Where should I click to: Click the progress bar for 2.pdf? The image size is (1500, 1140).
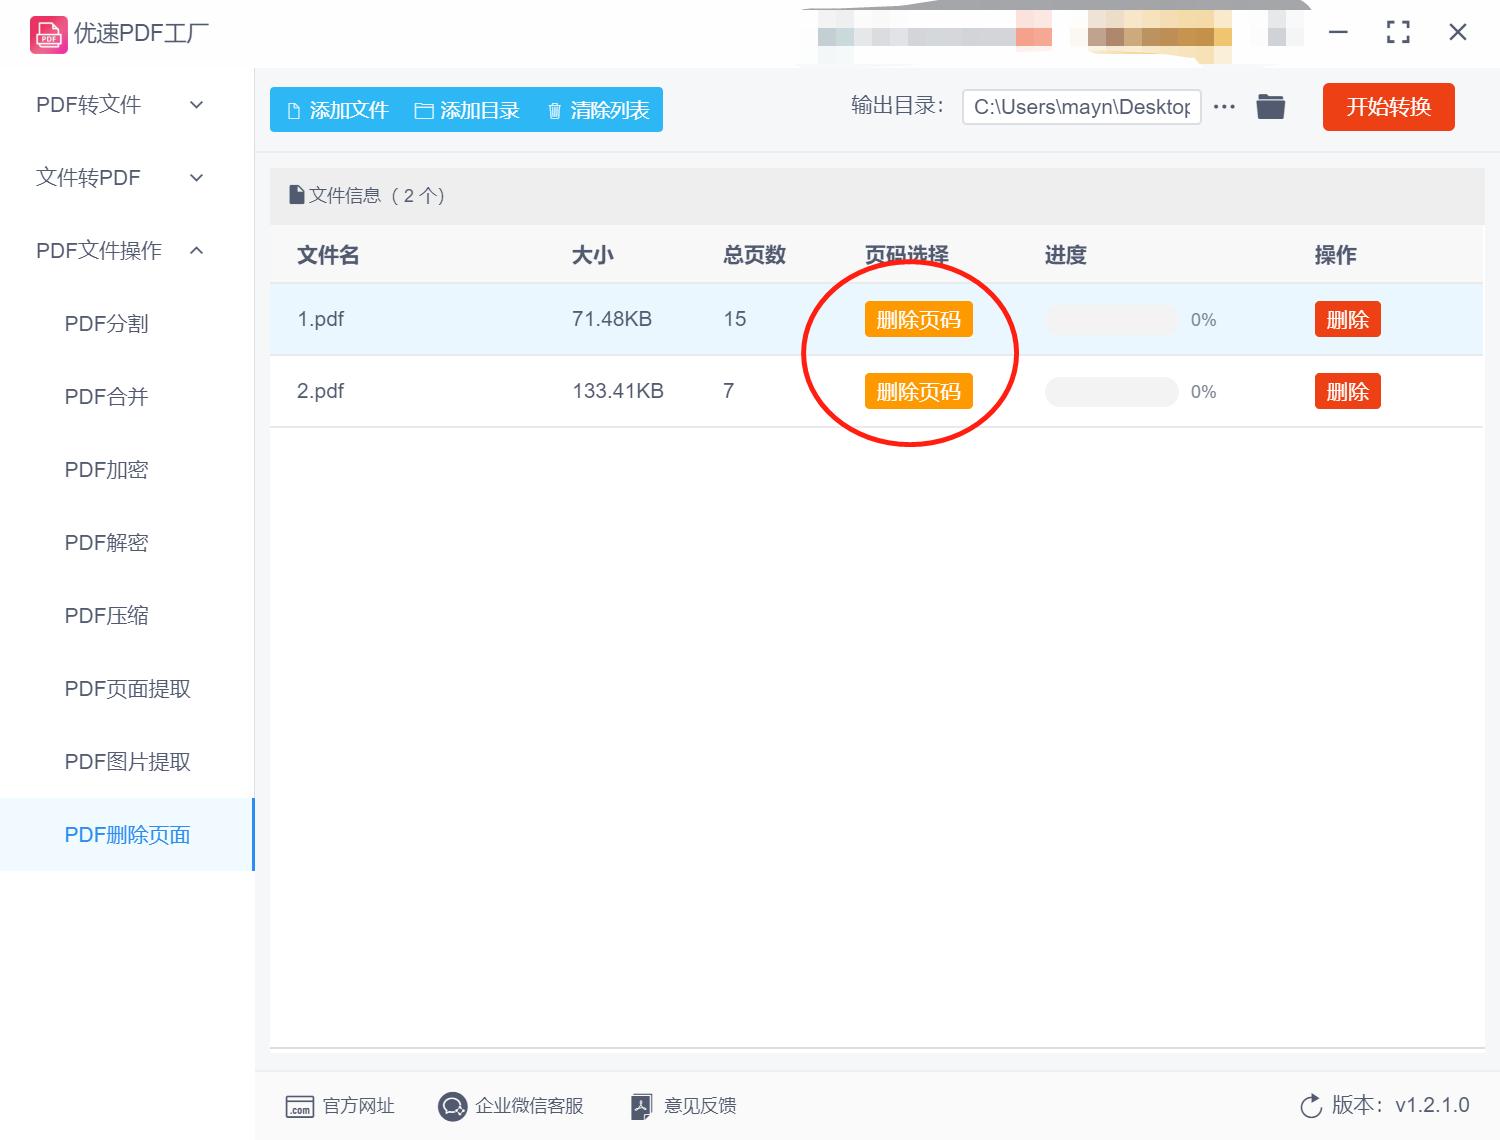point(1110,391)
